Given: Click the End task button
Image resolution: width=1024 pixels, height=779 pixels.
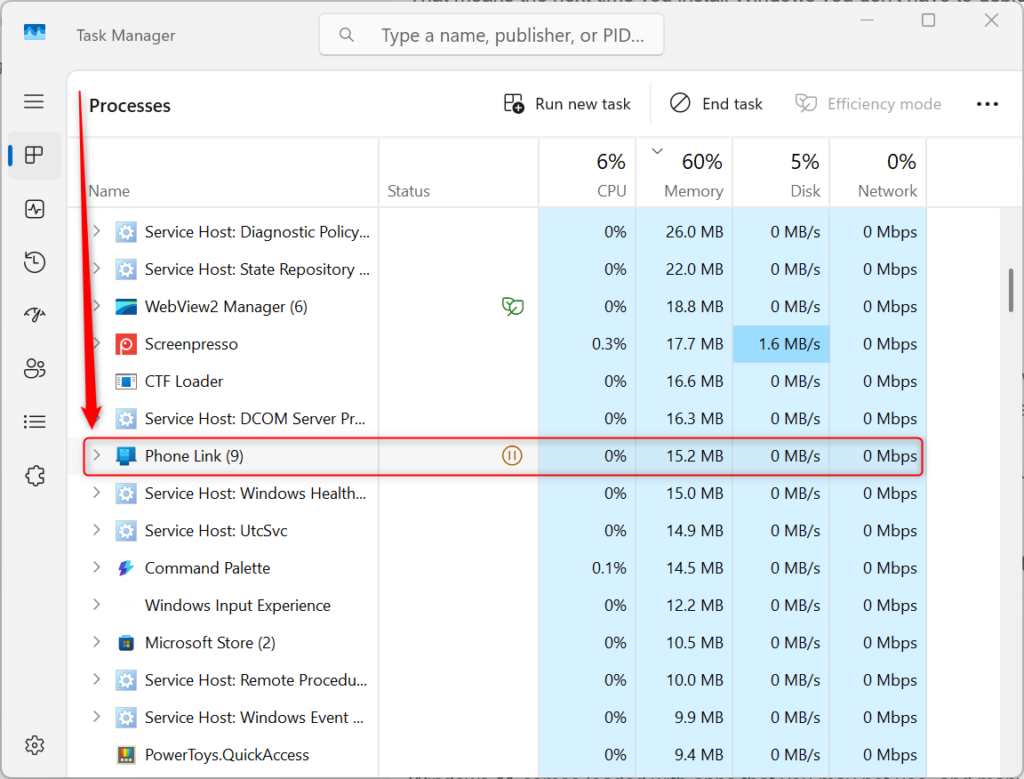Looking at the screenshot, I should (716, 103).
